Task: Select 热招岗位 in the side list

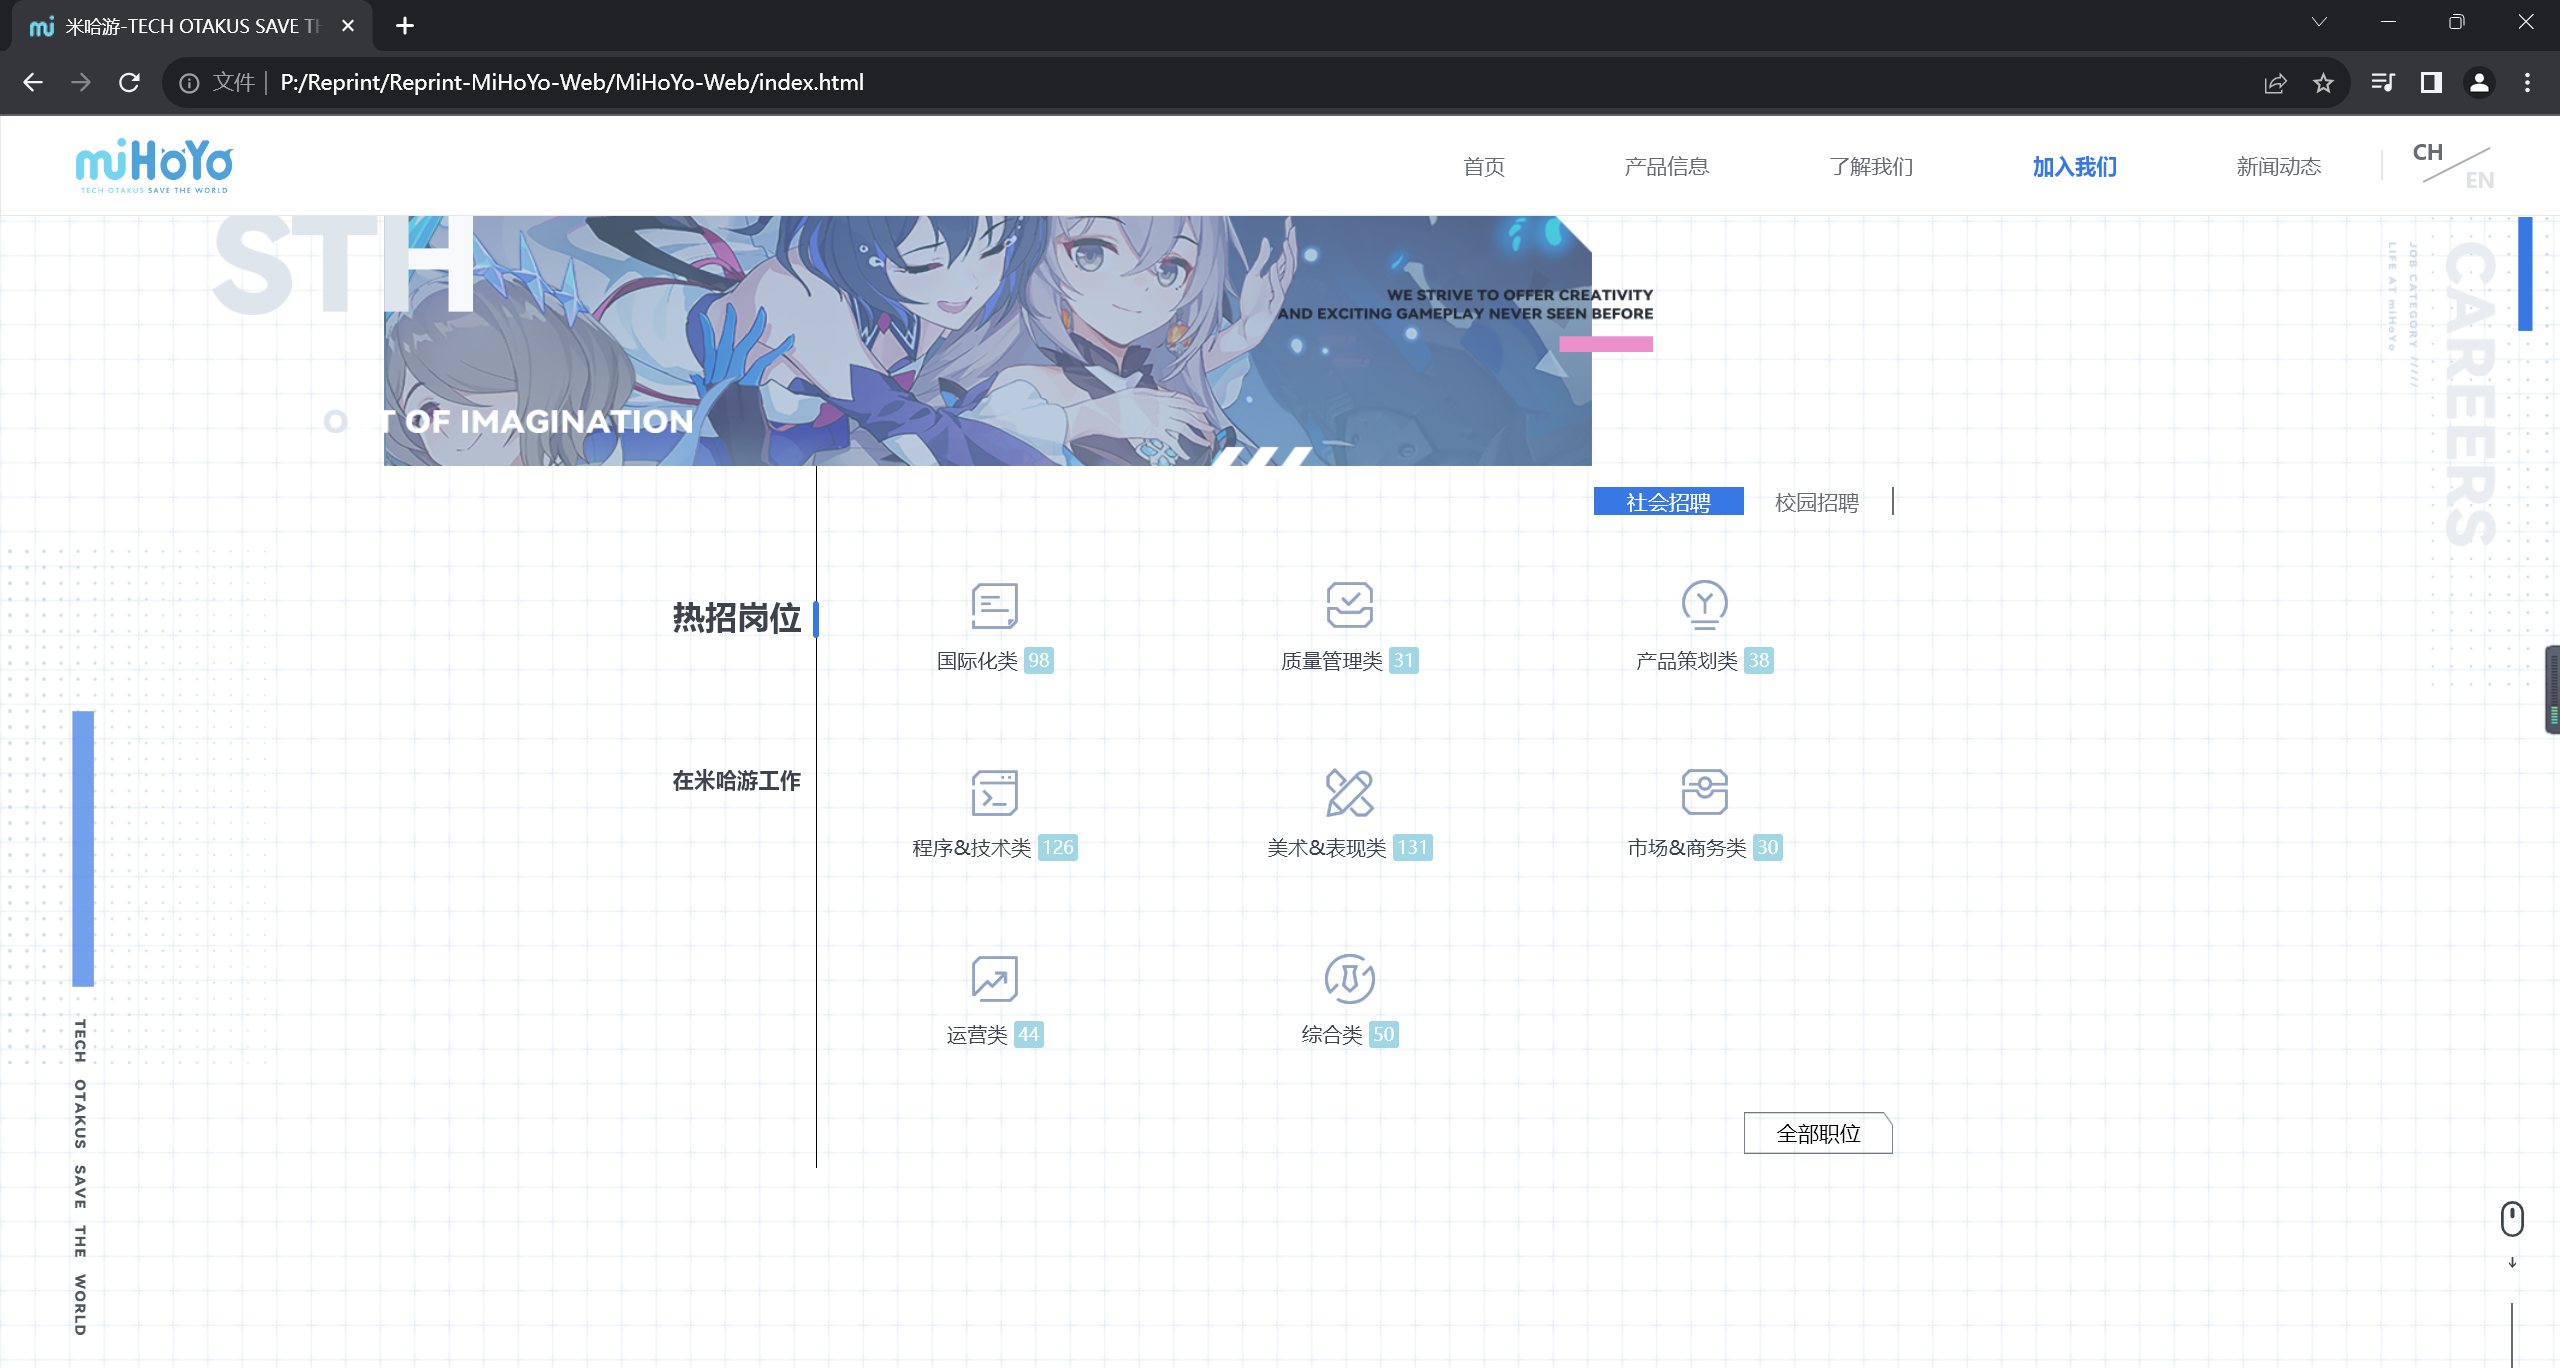Action: click(x=737, y=618)
